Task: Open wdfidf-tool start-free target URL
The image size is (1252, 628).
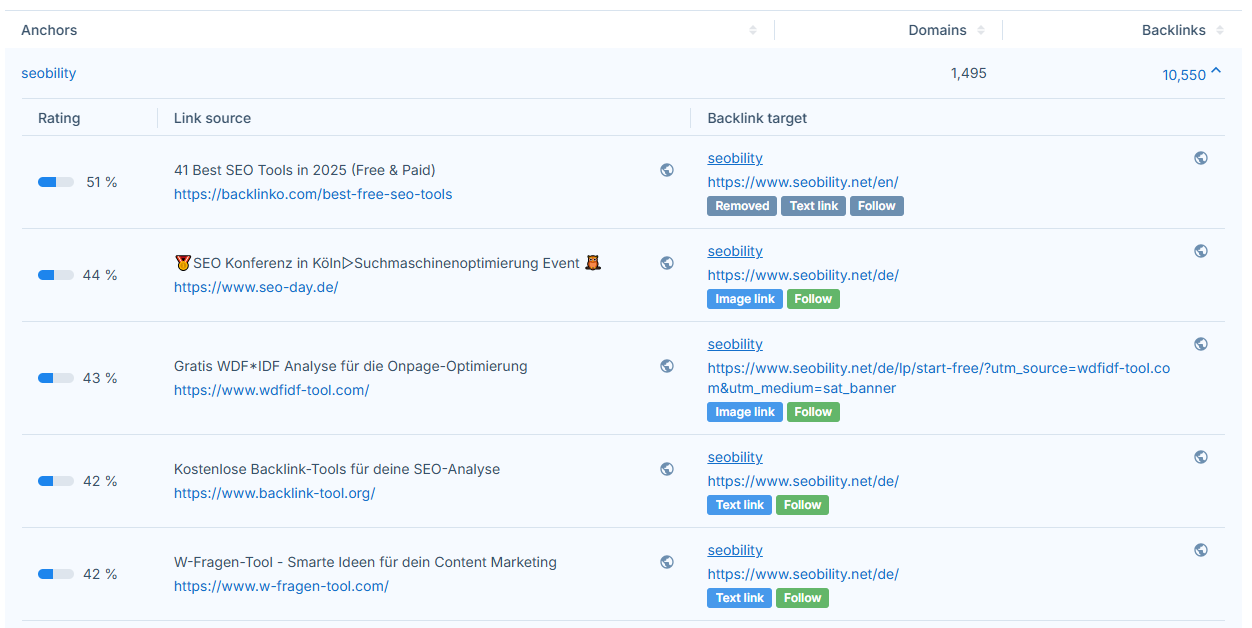Action: click(938, 378)
